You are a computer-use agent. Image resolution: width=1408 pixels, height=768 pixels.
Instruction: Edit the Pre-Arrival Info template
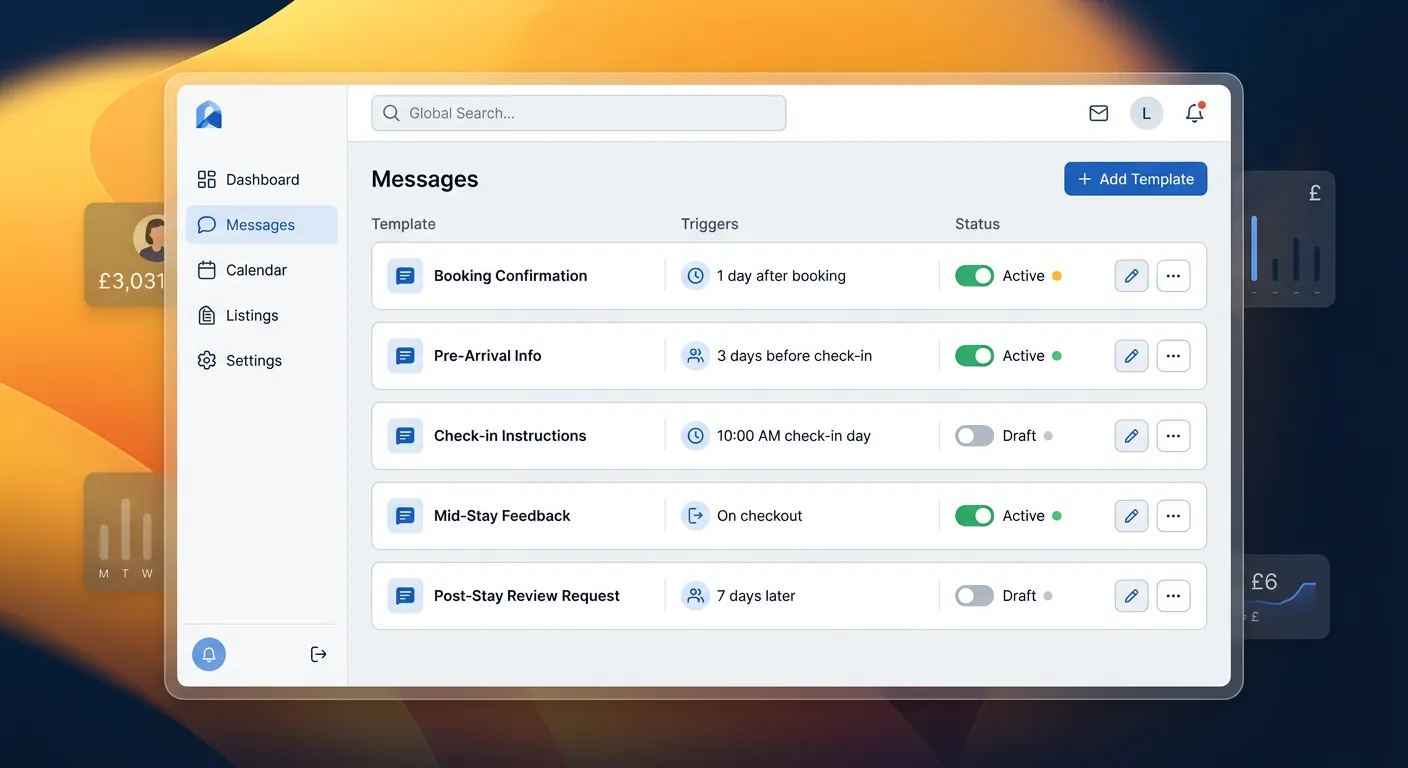[x=1131, y=356]
